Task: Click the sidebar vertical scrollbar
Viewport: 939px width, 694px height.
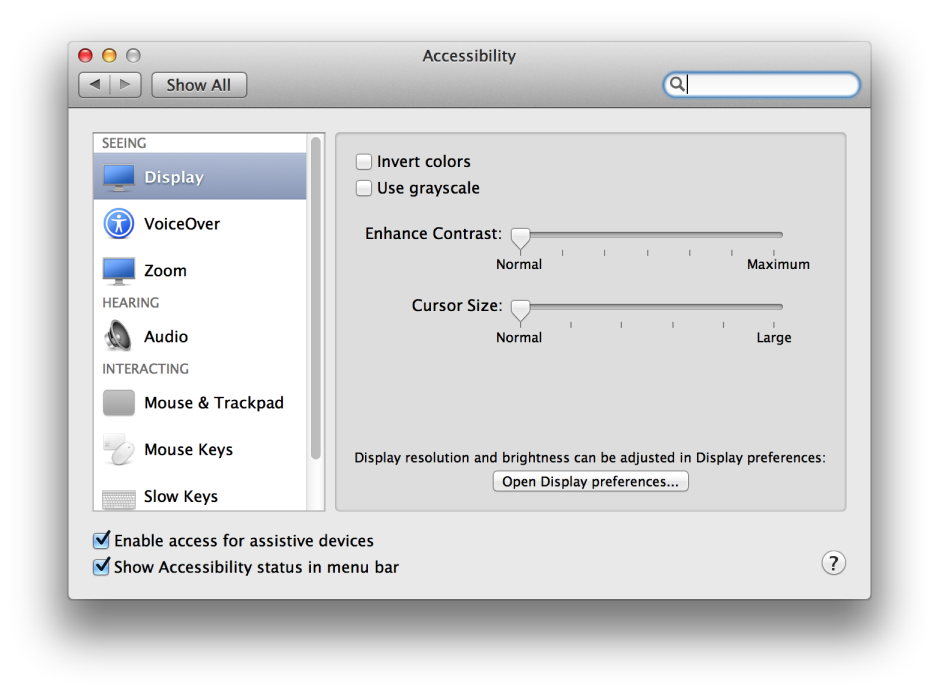Action: coord(316,300)
